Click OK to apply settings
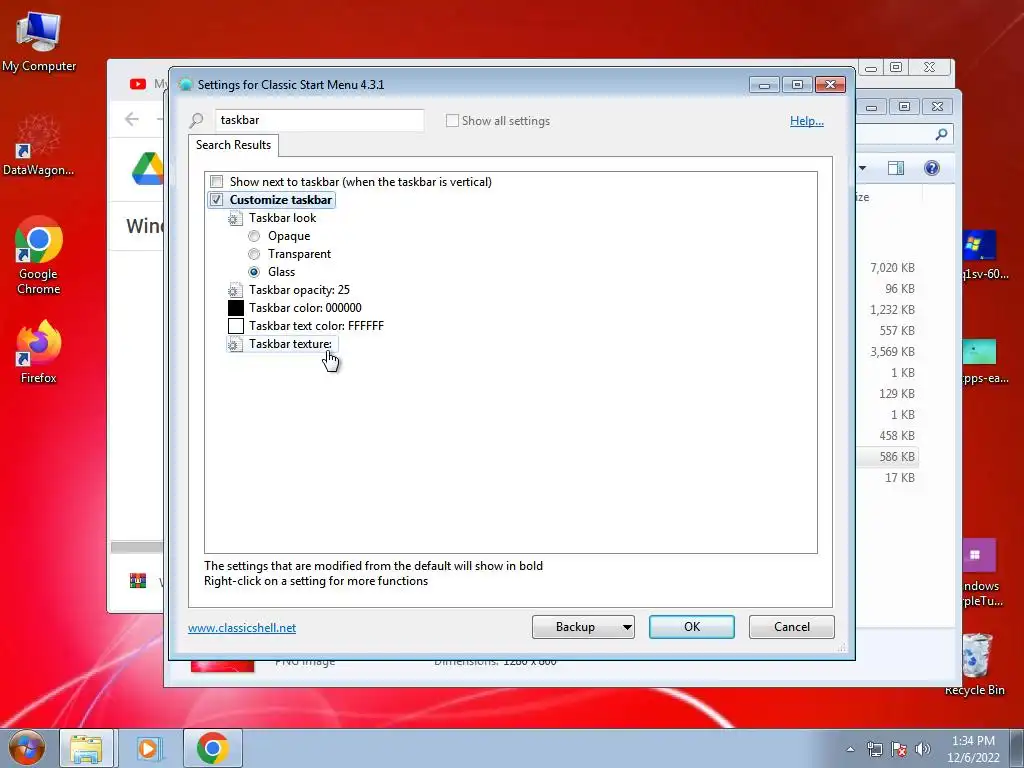 (692, 627)
